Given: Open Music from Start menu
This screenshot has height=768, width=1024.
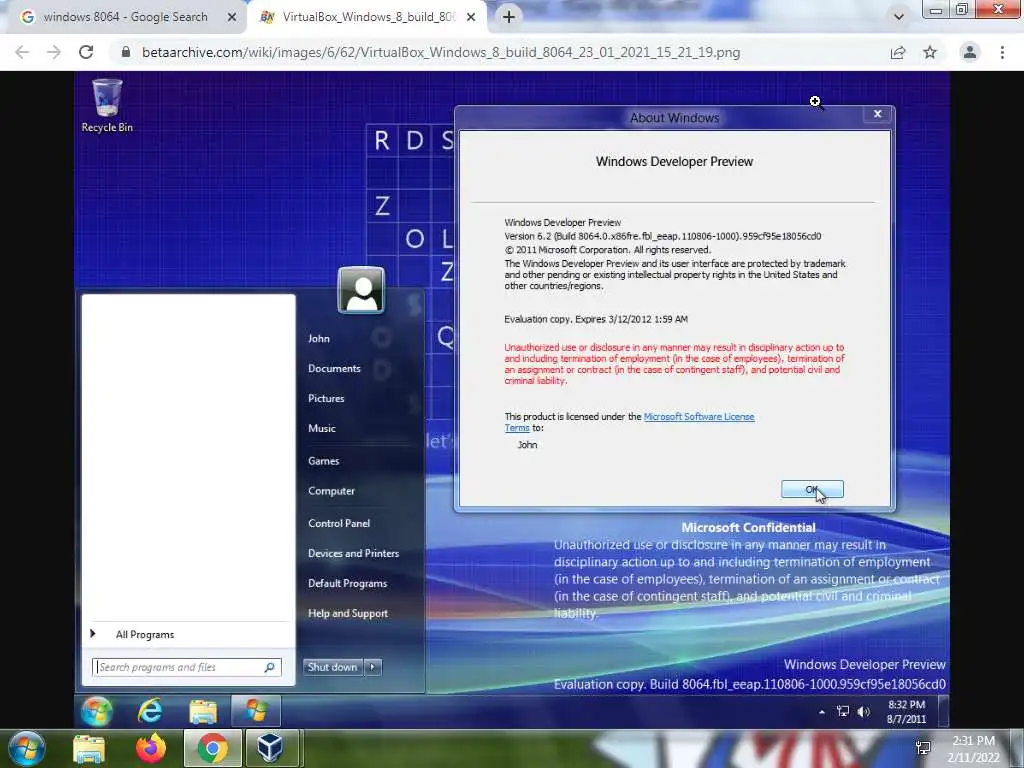Looking at the screenshot, I should click(321, 428).
